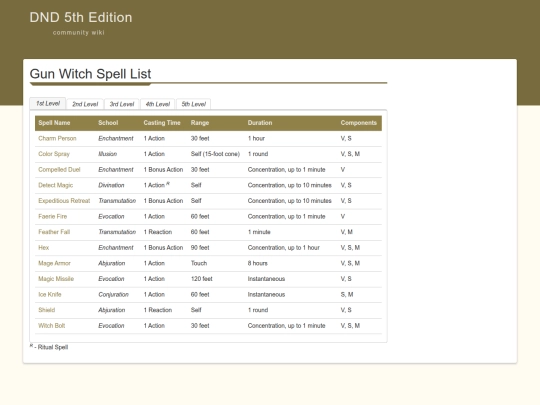
Task: Click the Ritual Spell footnote text
Action: click(53, 347)
